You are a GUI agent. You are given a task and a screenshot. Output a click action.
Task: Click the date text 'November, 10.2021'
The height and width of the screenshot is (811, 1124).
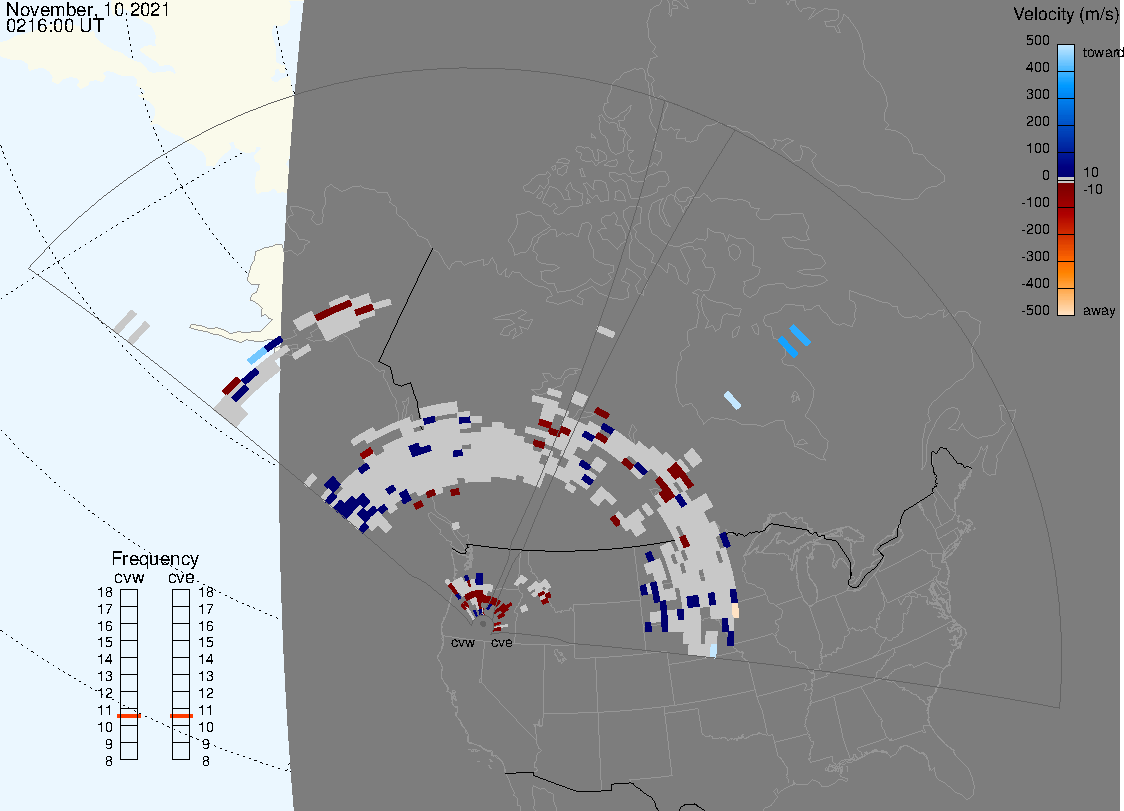87,9
